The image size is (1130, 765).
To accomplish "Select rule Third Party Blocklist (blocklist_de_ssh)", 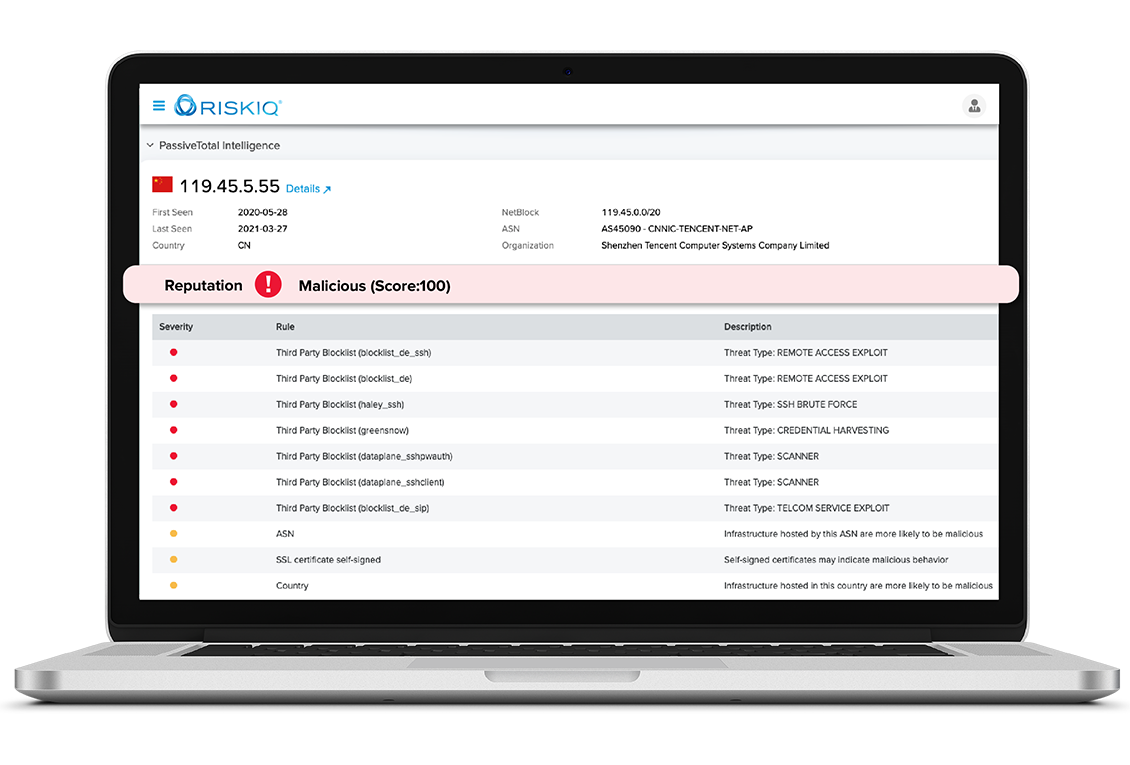I will (x=353, y=353).
